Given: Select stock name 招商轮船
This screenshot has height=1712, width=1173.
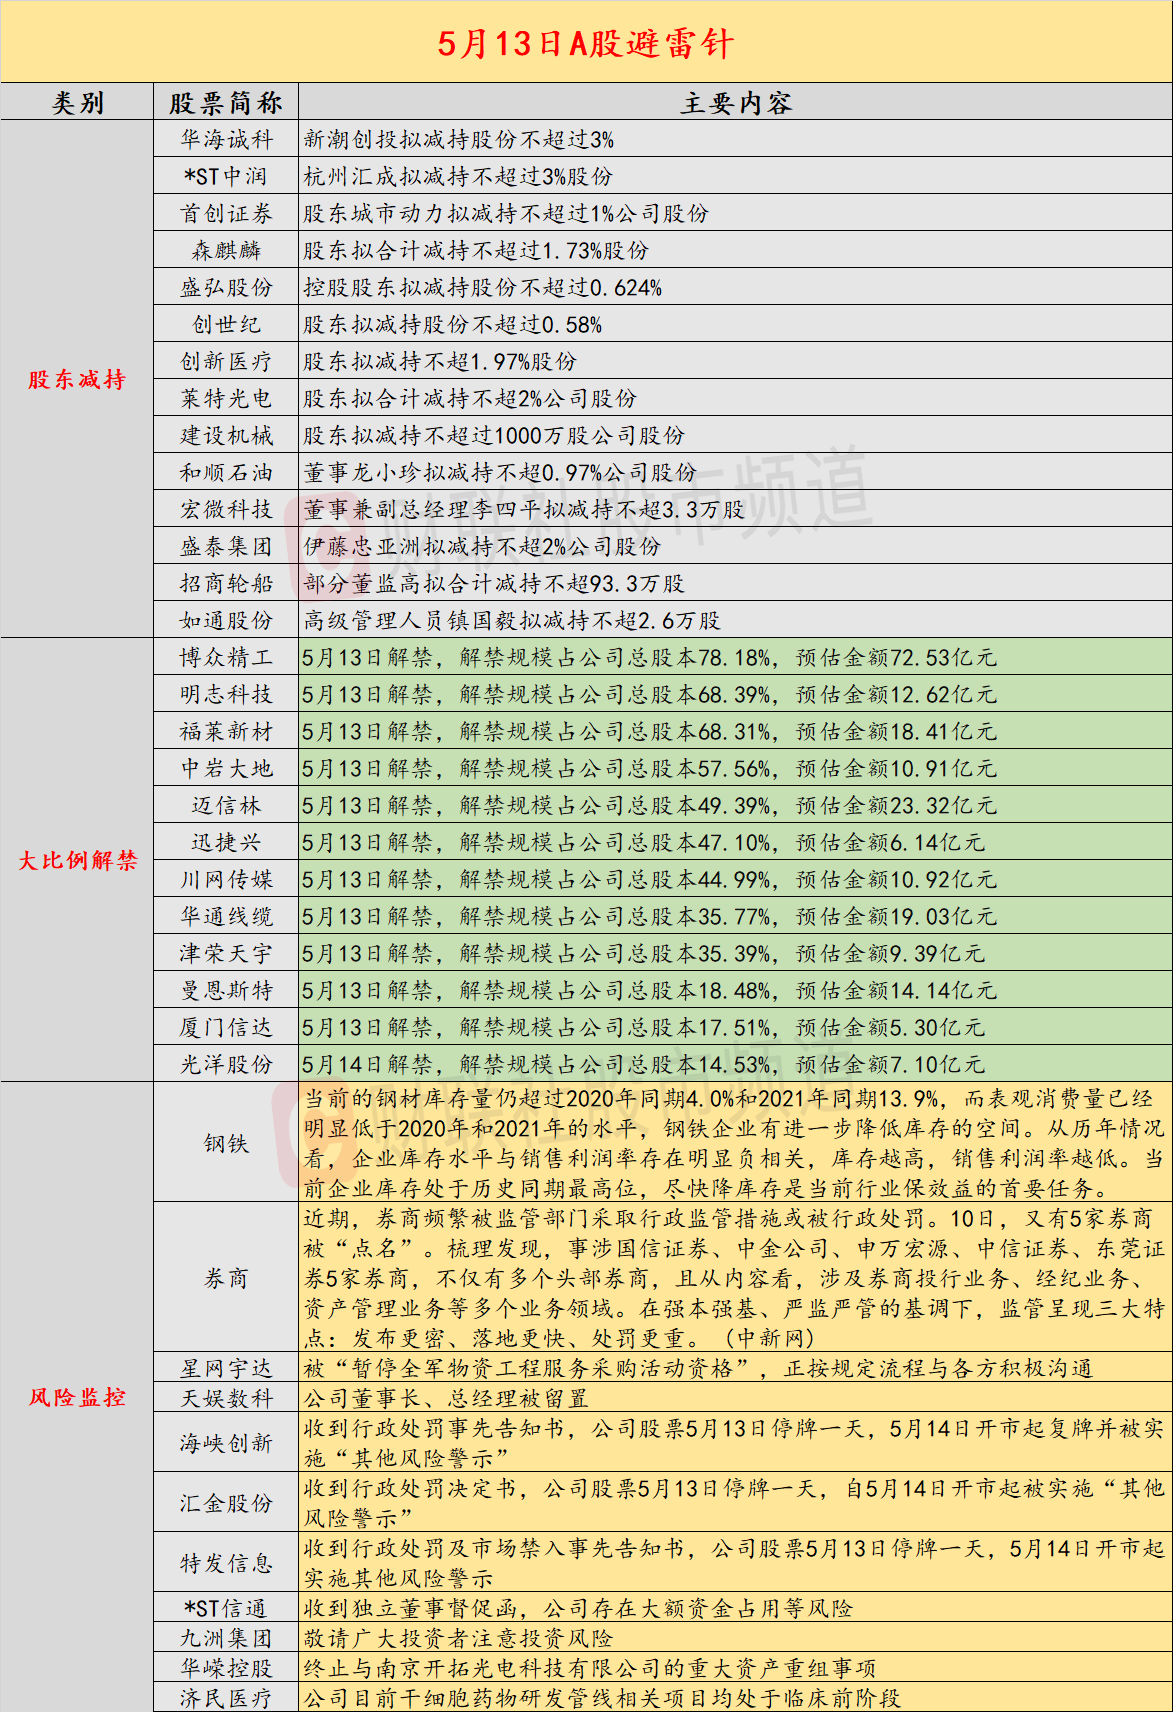Looking at the screenshot, I should pyautogui.click(x=226, y=583).
